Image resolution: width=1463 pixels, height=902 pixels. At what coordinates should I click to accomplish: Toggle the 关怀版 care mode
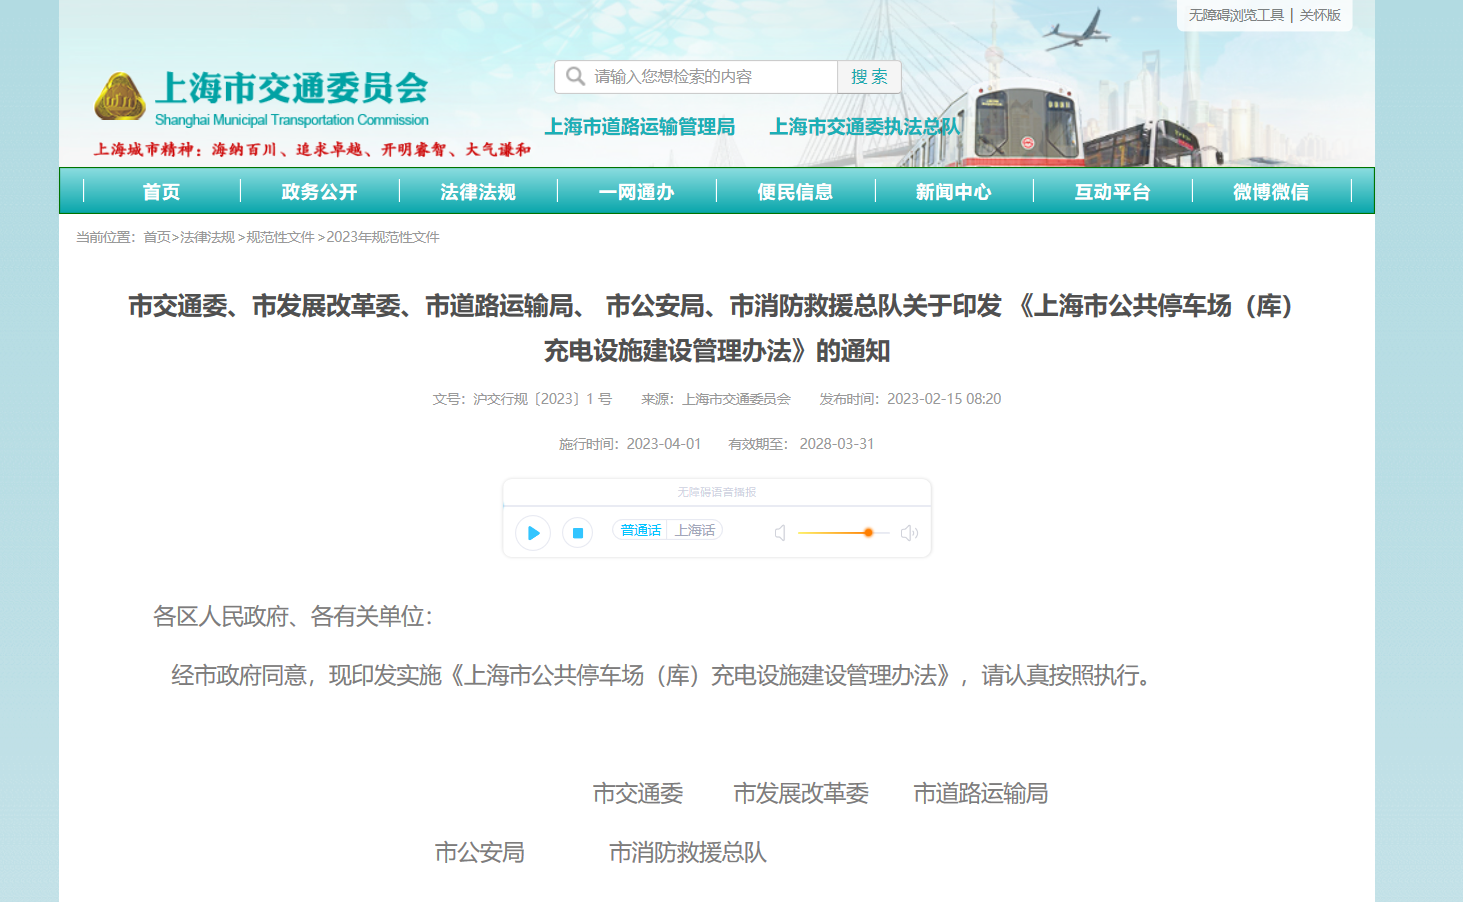pos(1320,15)
